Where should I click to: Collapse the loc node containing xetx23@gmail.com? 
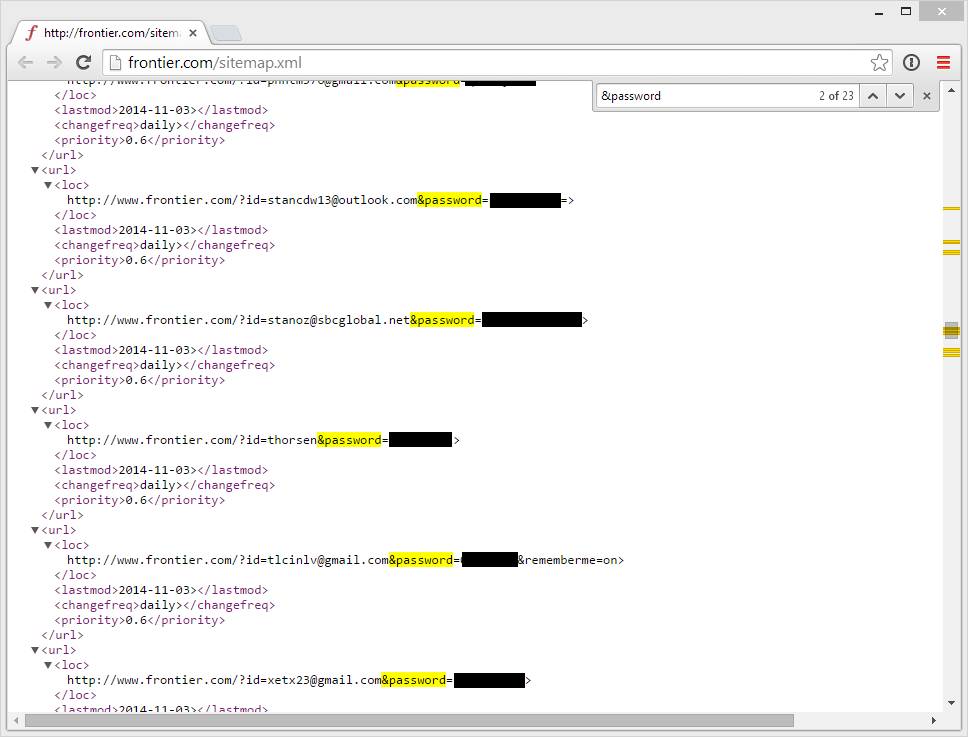[x=48, y=665]
